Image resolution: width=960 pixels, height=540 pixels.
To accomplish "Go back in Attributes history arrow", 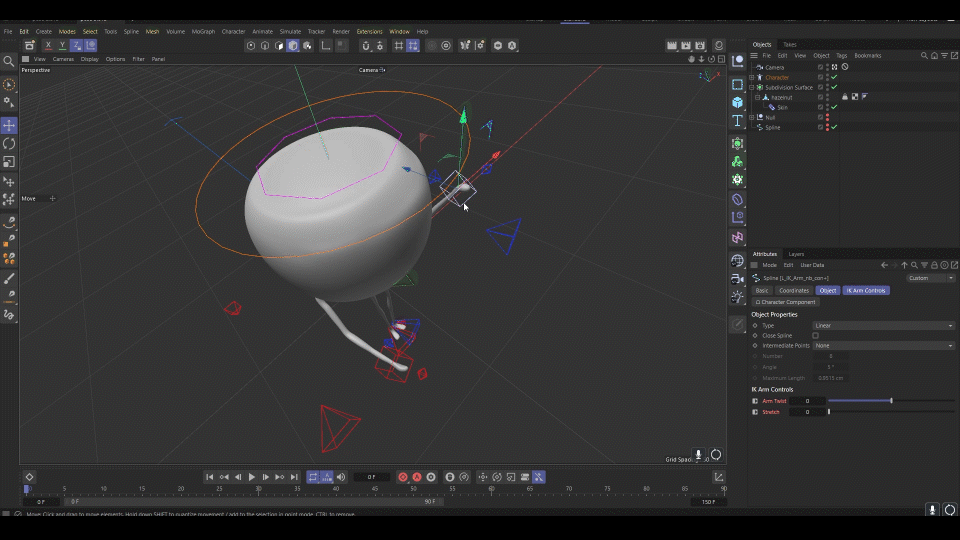I will (x=884, y=265).
